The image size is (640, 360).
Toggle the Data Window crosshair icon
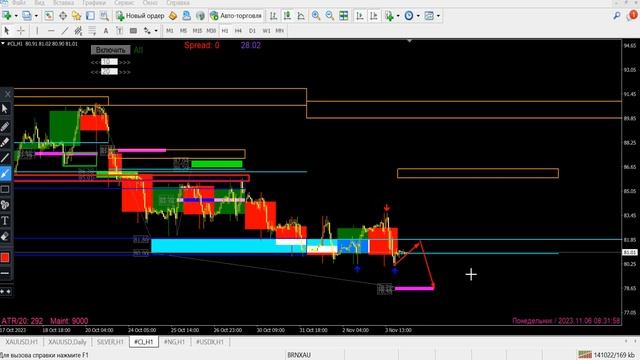[x=63, y=16]
